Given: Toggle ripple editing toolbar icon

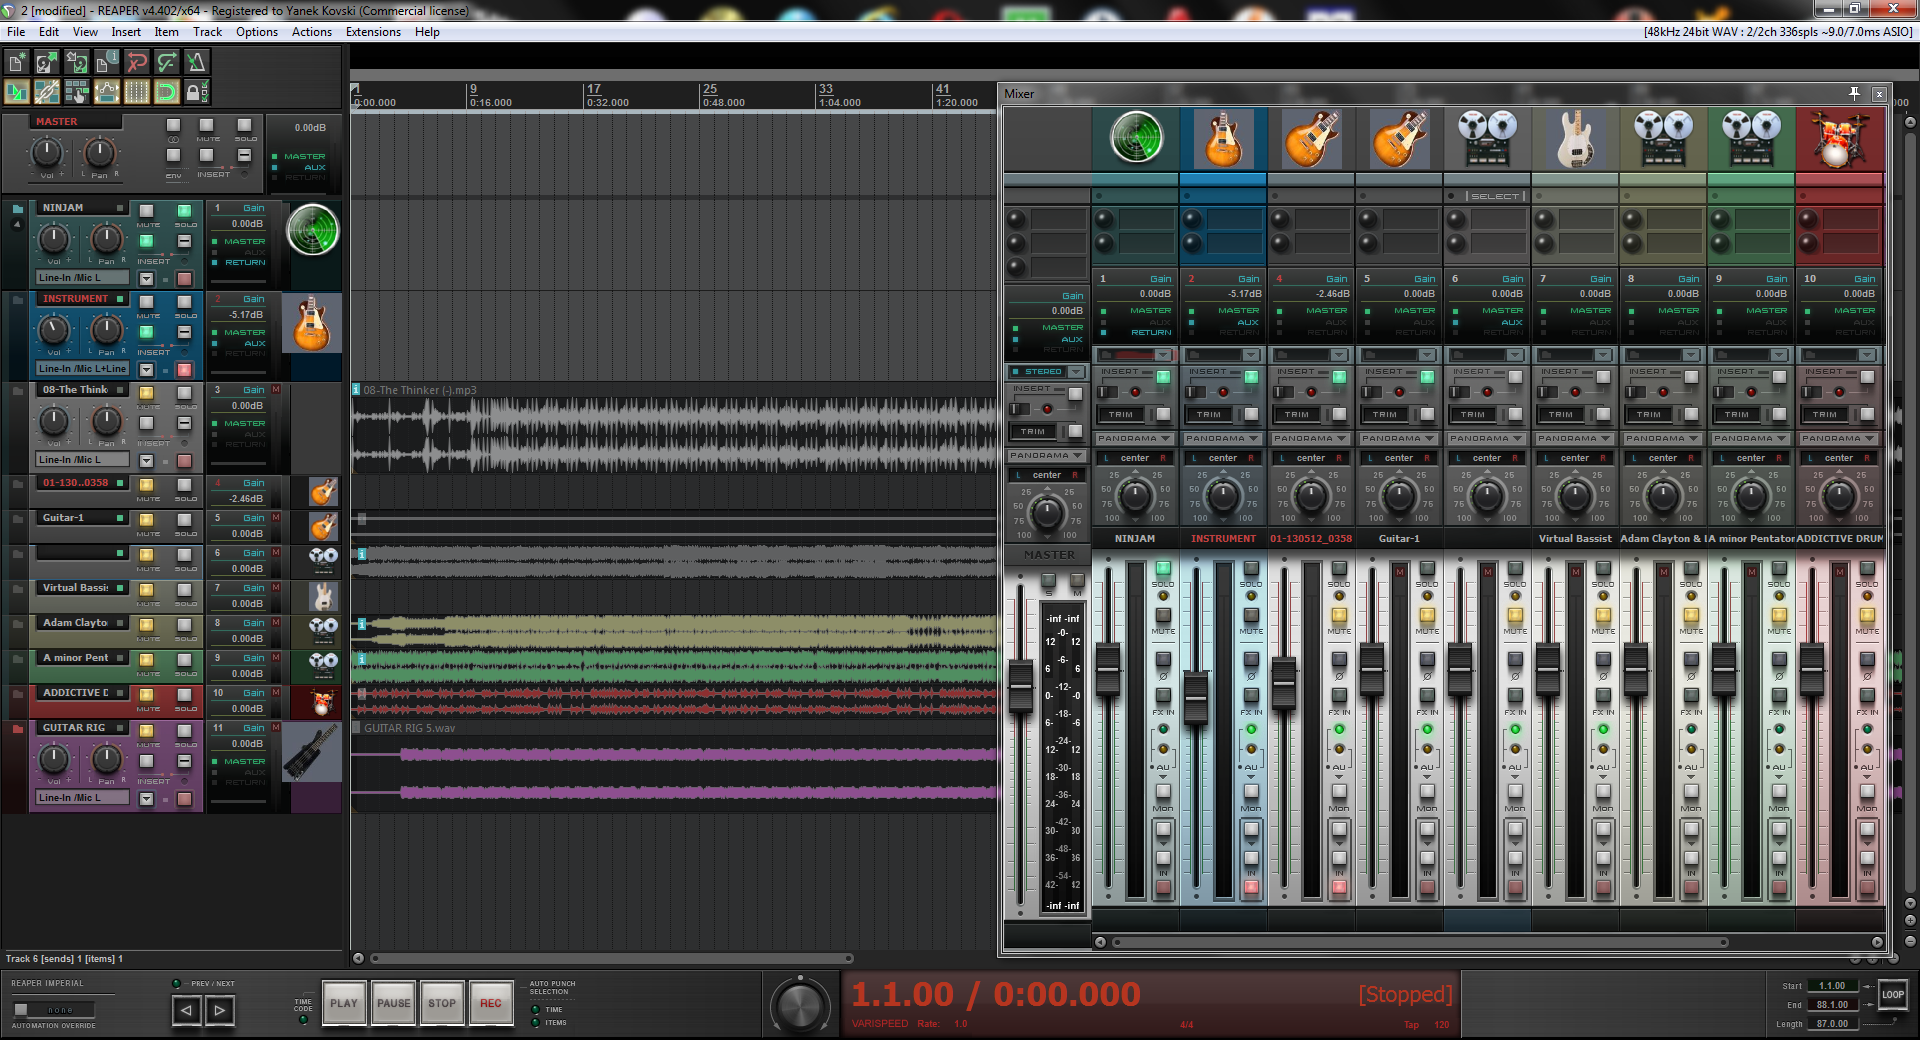Looking at the screenshot, I should [77, 93].
